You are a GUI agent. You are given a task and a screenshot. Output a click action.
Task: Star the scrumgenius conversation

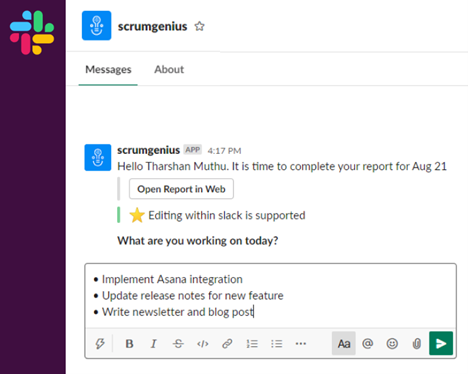coord(199,26)
